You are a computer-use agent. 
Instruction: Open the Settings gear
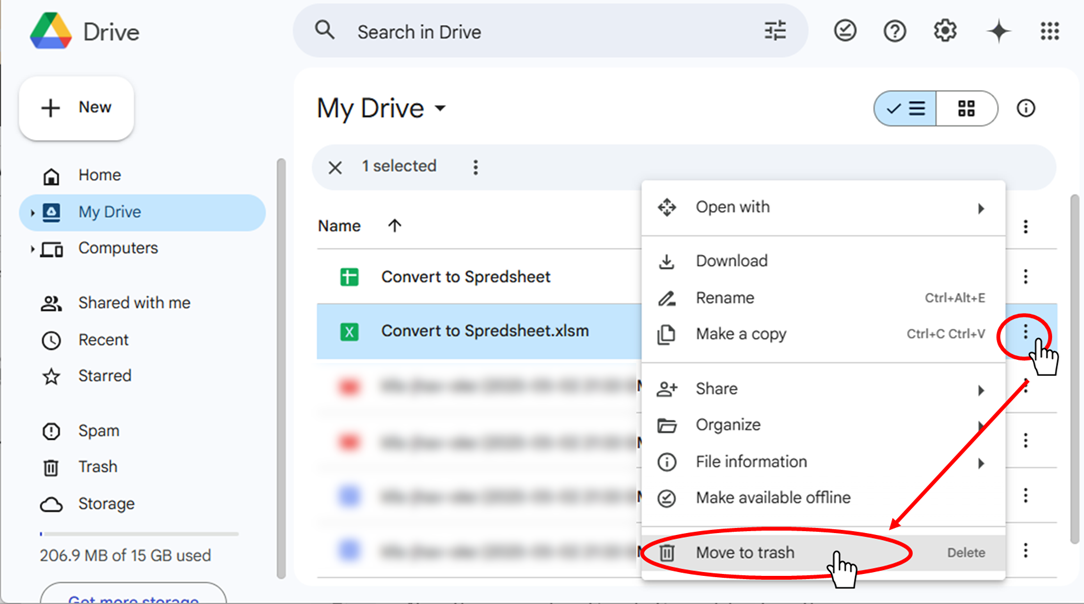tap(945, 31)
